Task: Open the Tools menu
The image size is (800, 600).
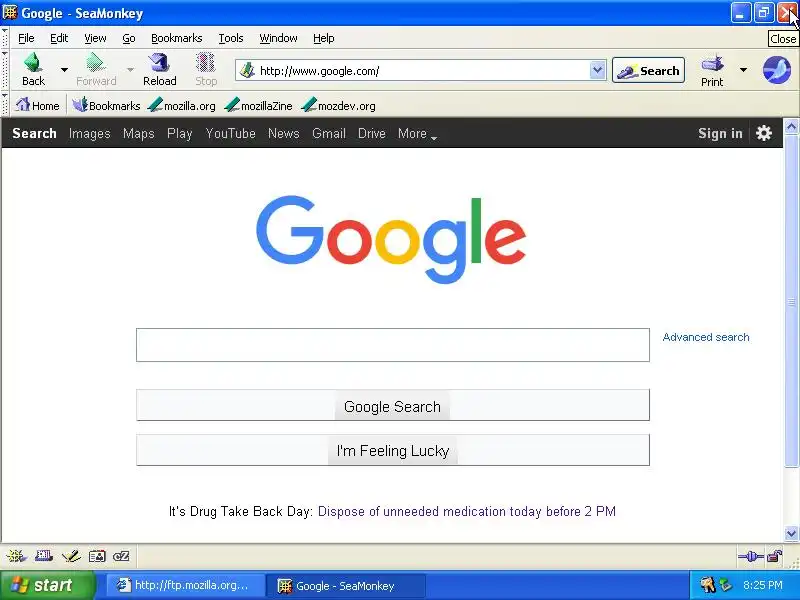Action: (231, 38)
